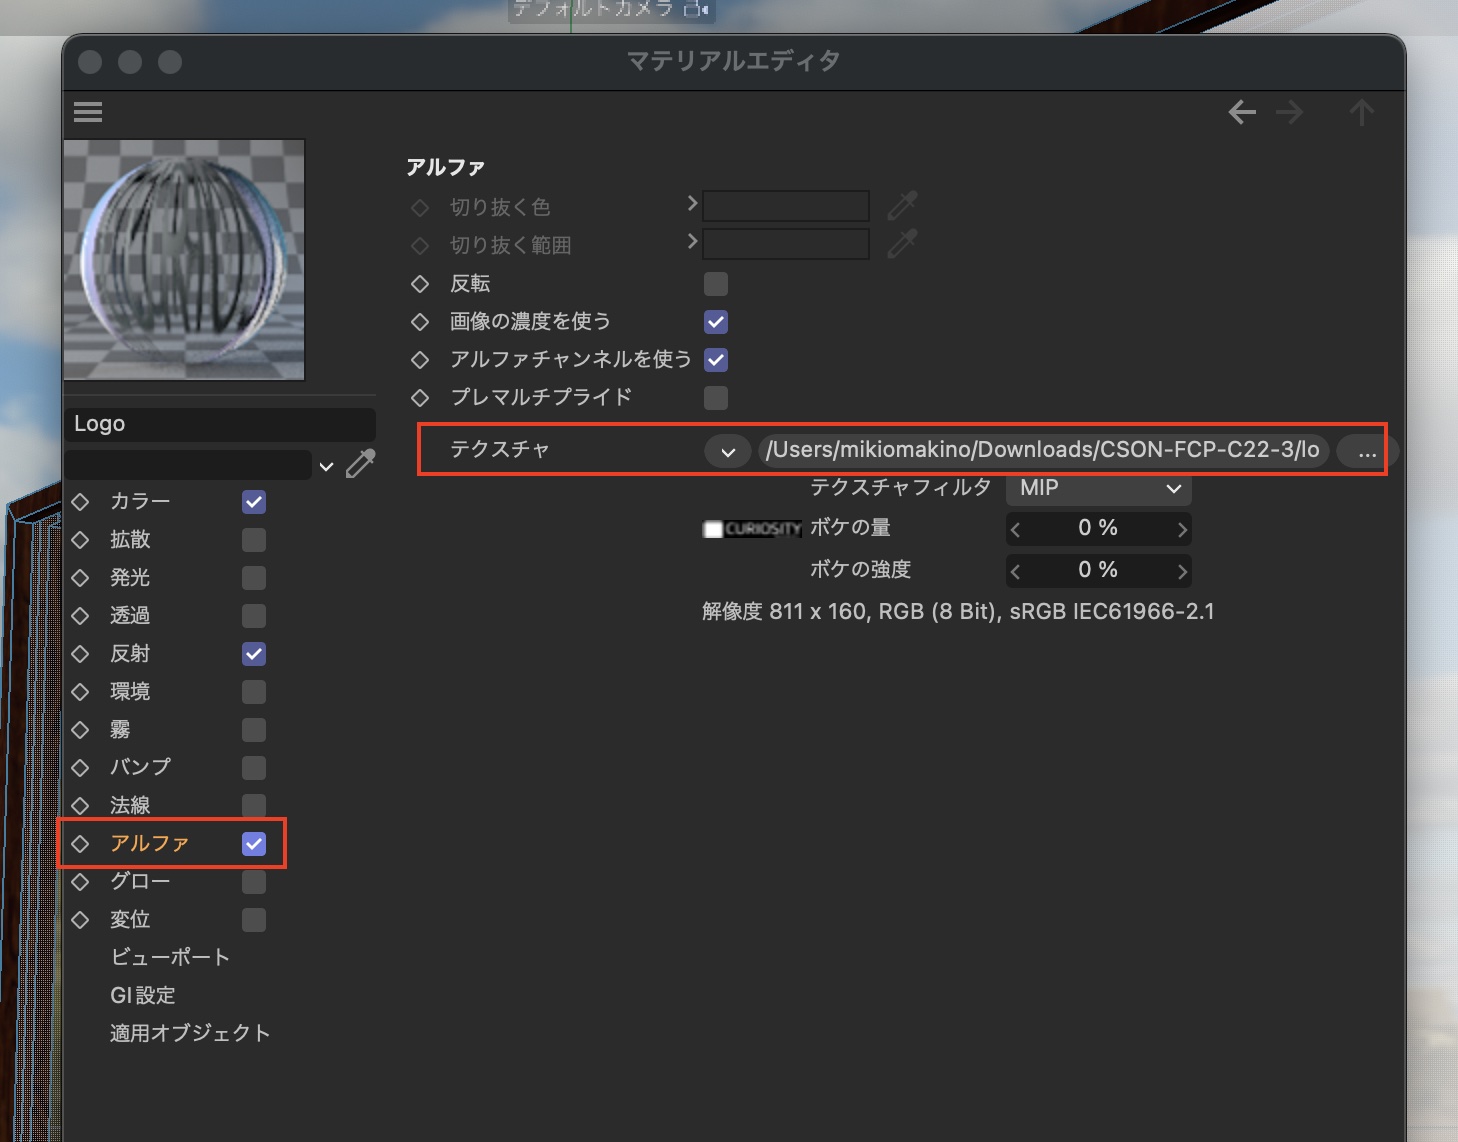Click the eyedropper next to 切り抜く範囲
The width and height of the screenshot is (1458, 1142).
[x=902, y=244]
